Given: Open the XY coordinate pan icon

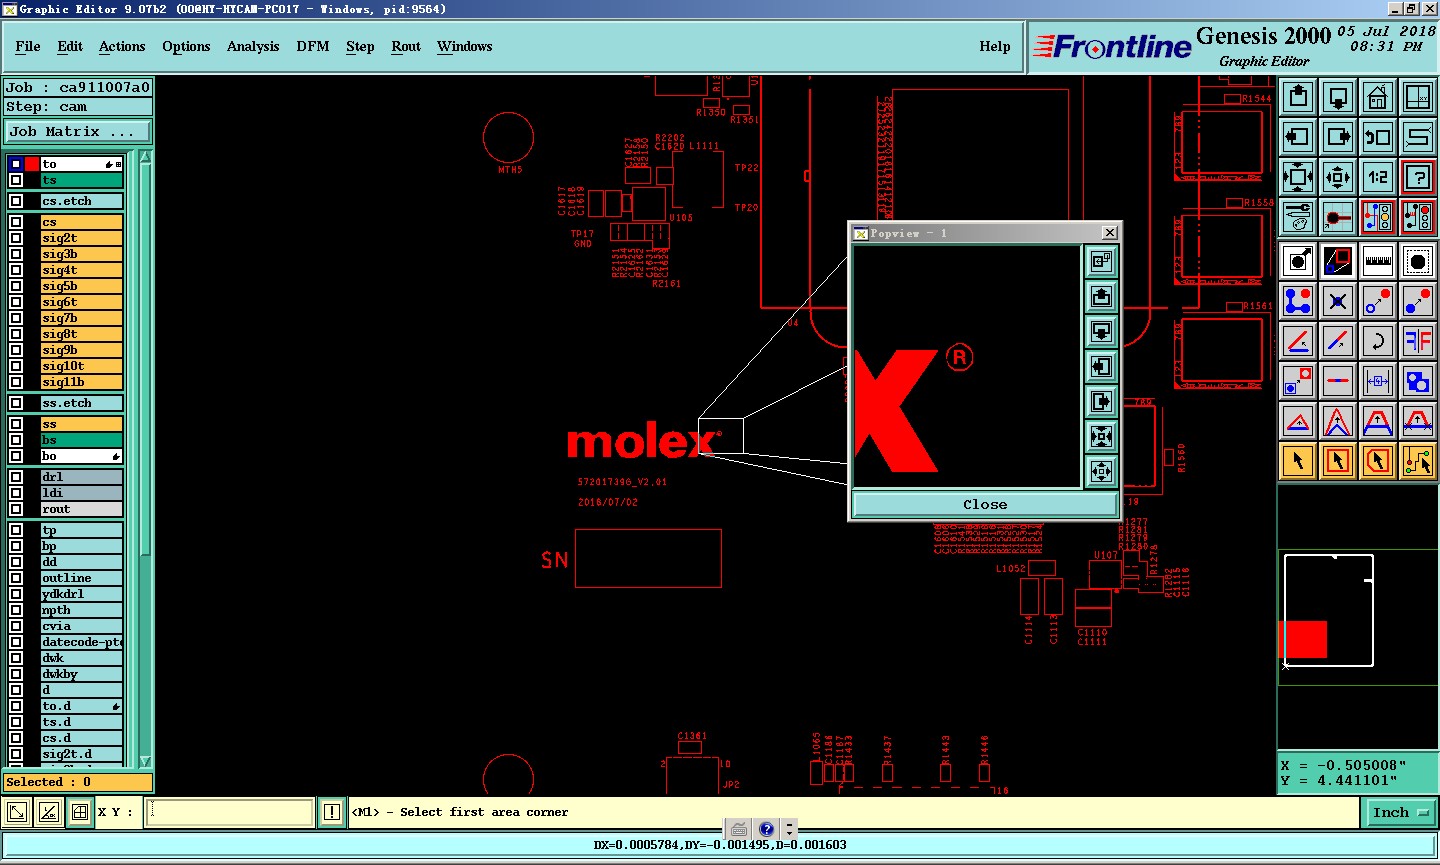Looking at the screenshot, I should pyautogui.click(x=1418, y=97).
